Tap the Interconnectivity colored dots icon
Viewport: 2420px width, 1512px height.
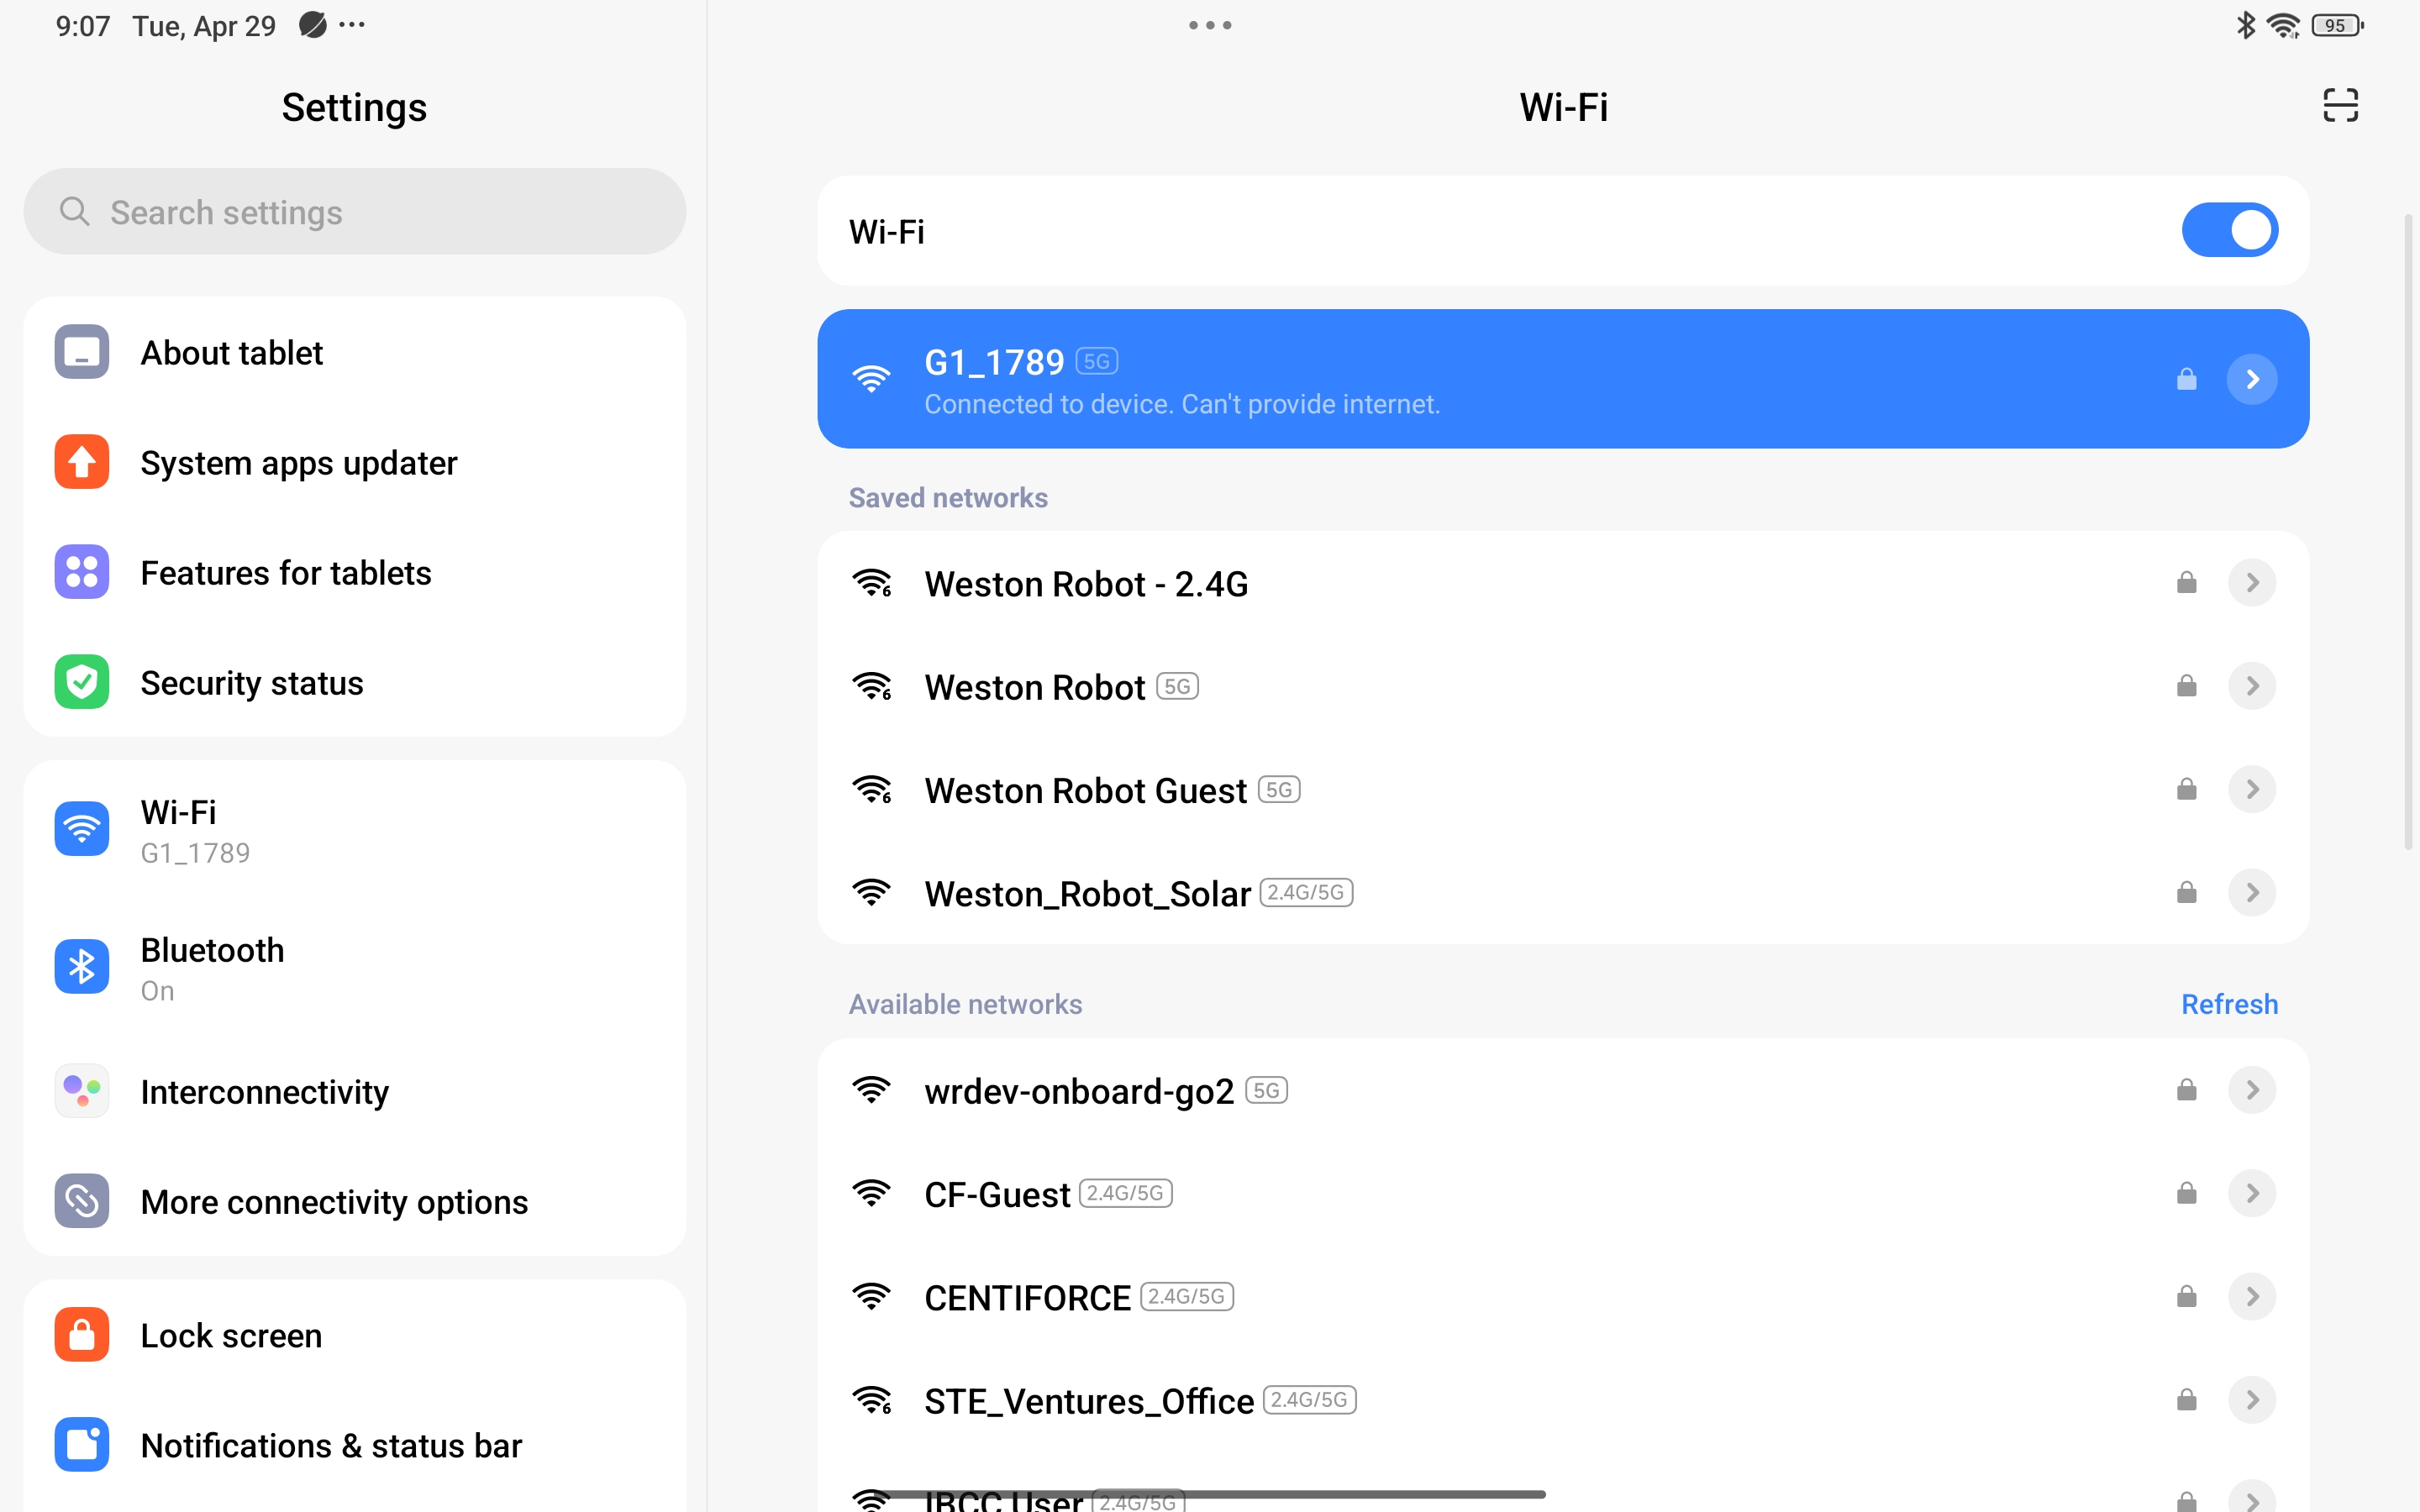(x=82, y=1091)
